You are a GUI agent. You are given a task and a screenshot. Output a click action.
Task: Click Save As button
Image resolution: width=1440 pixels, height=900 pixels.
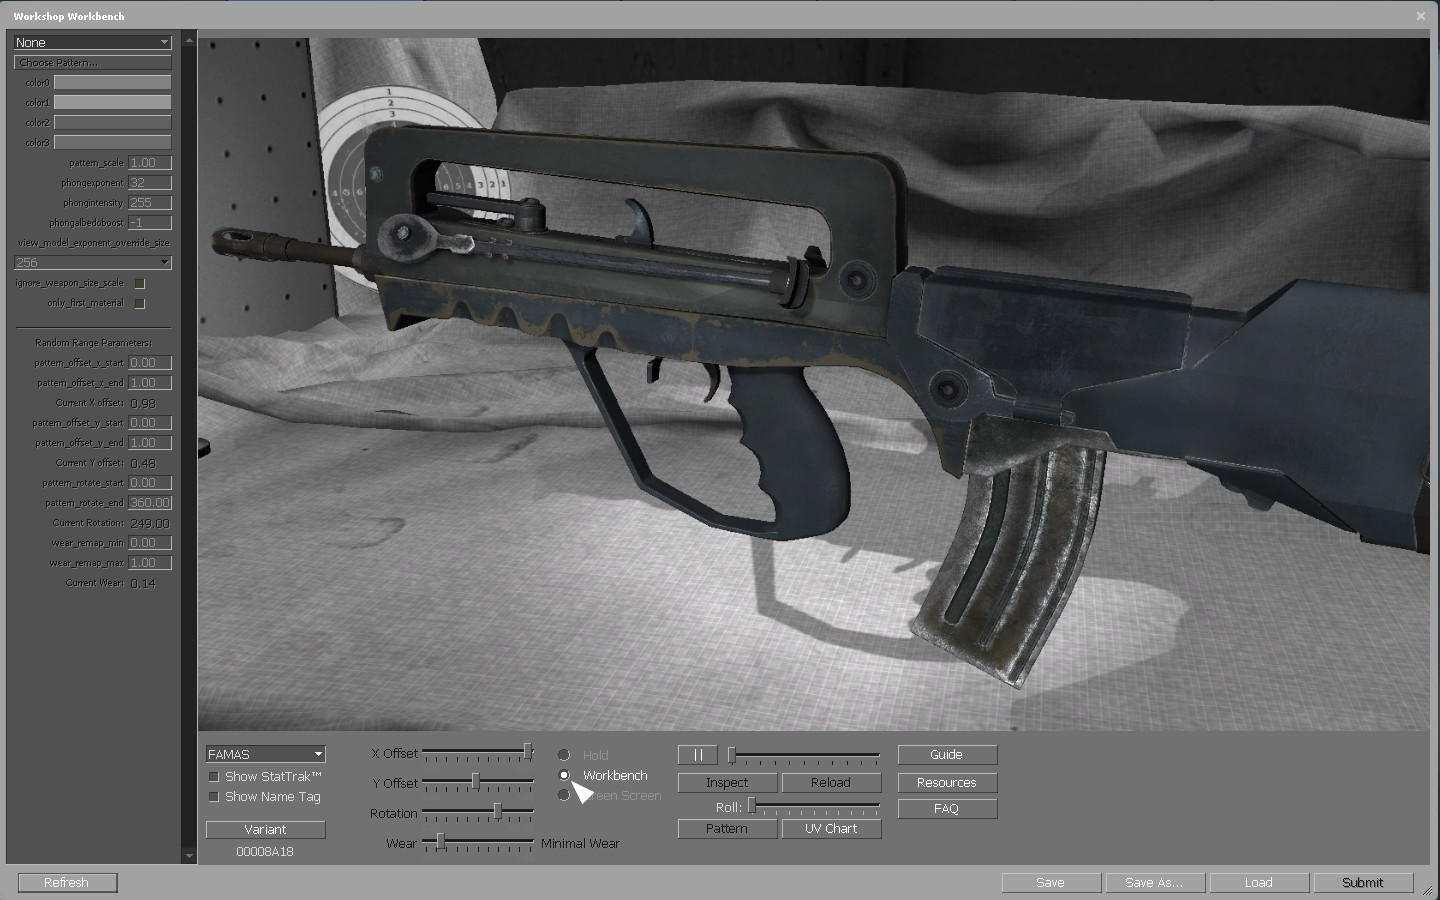[x=1155, y=883]
